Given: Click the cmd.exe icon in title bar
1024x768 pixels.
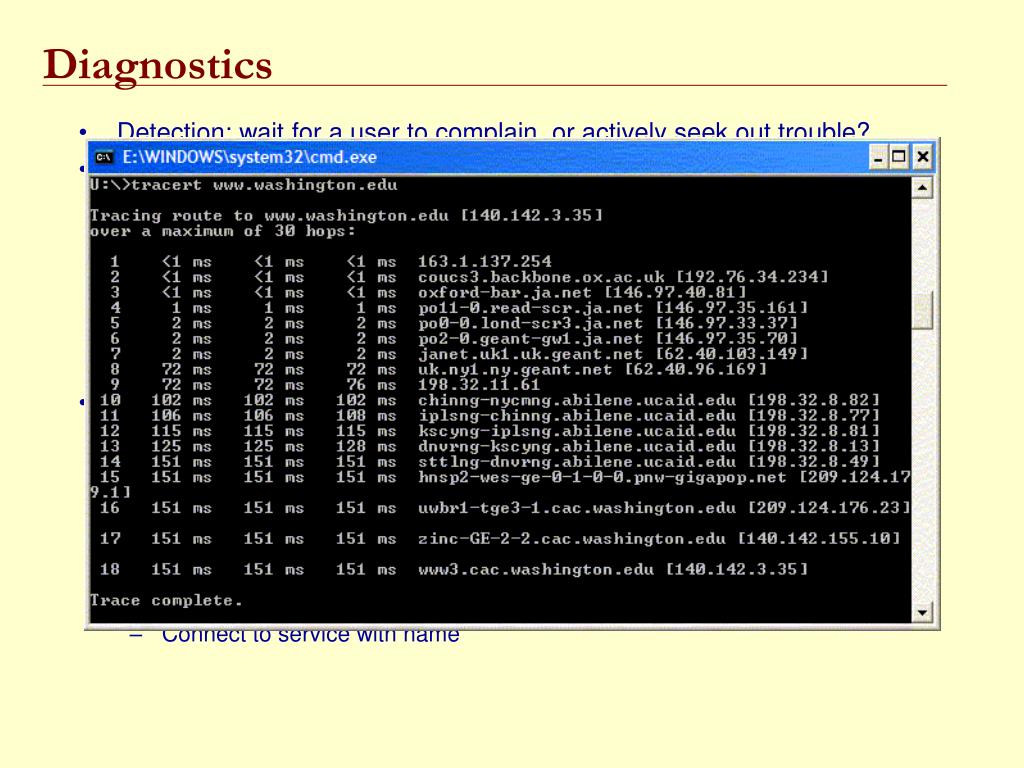Looking at the screenshot, I should point(104,157).
